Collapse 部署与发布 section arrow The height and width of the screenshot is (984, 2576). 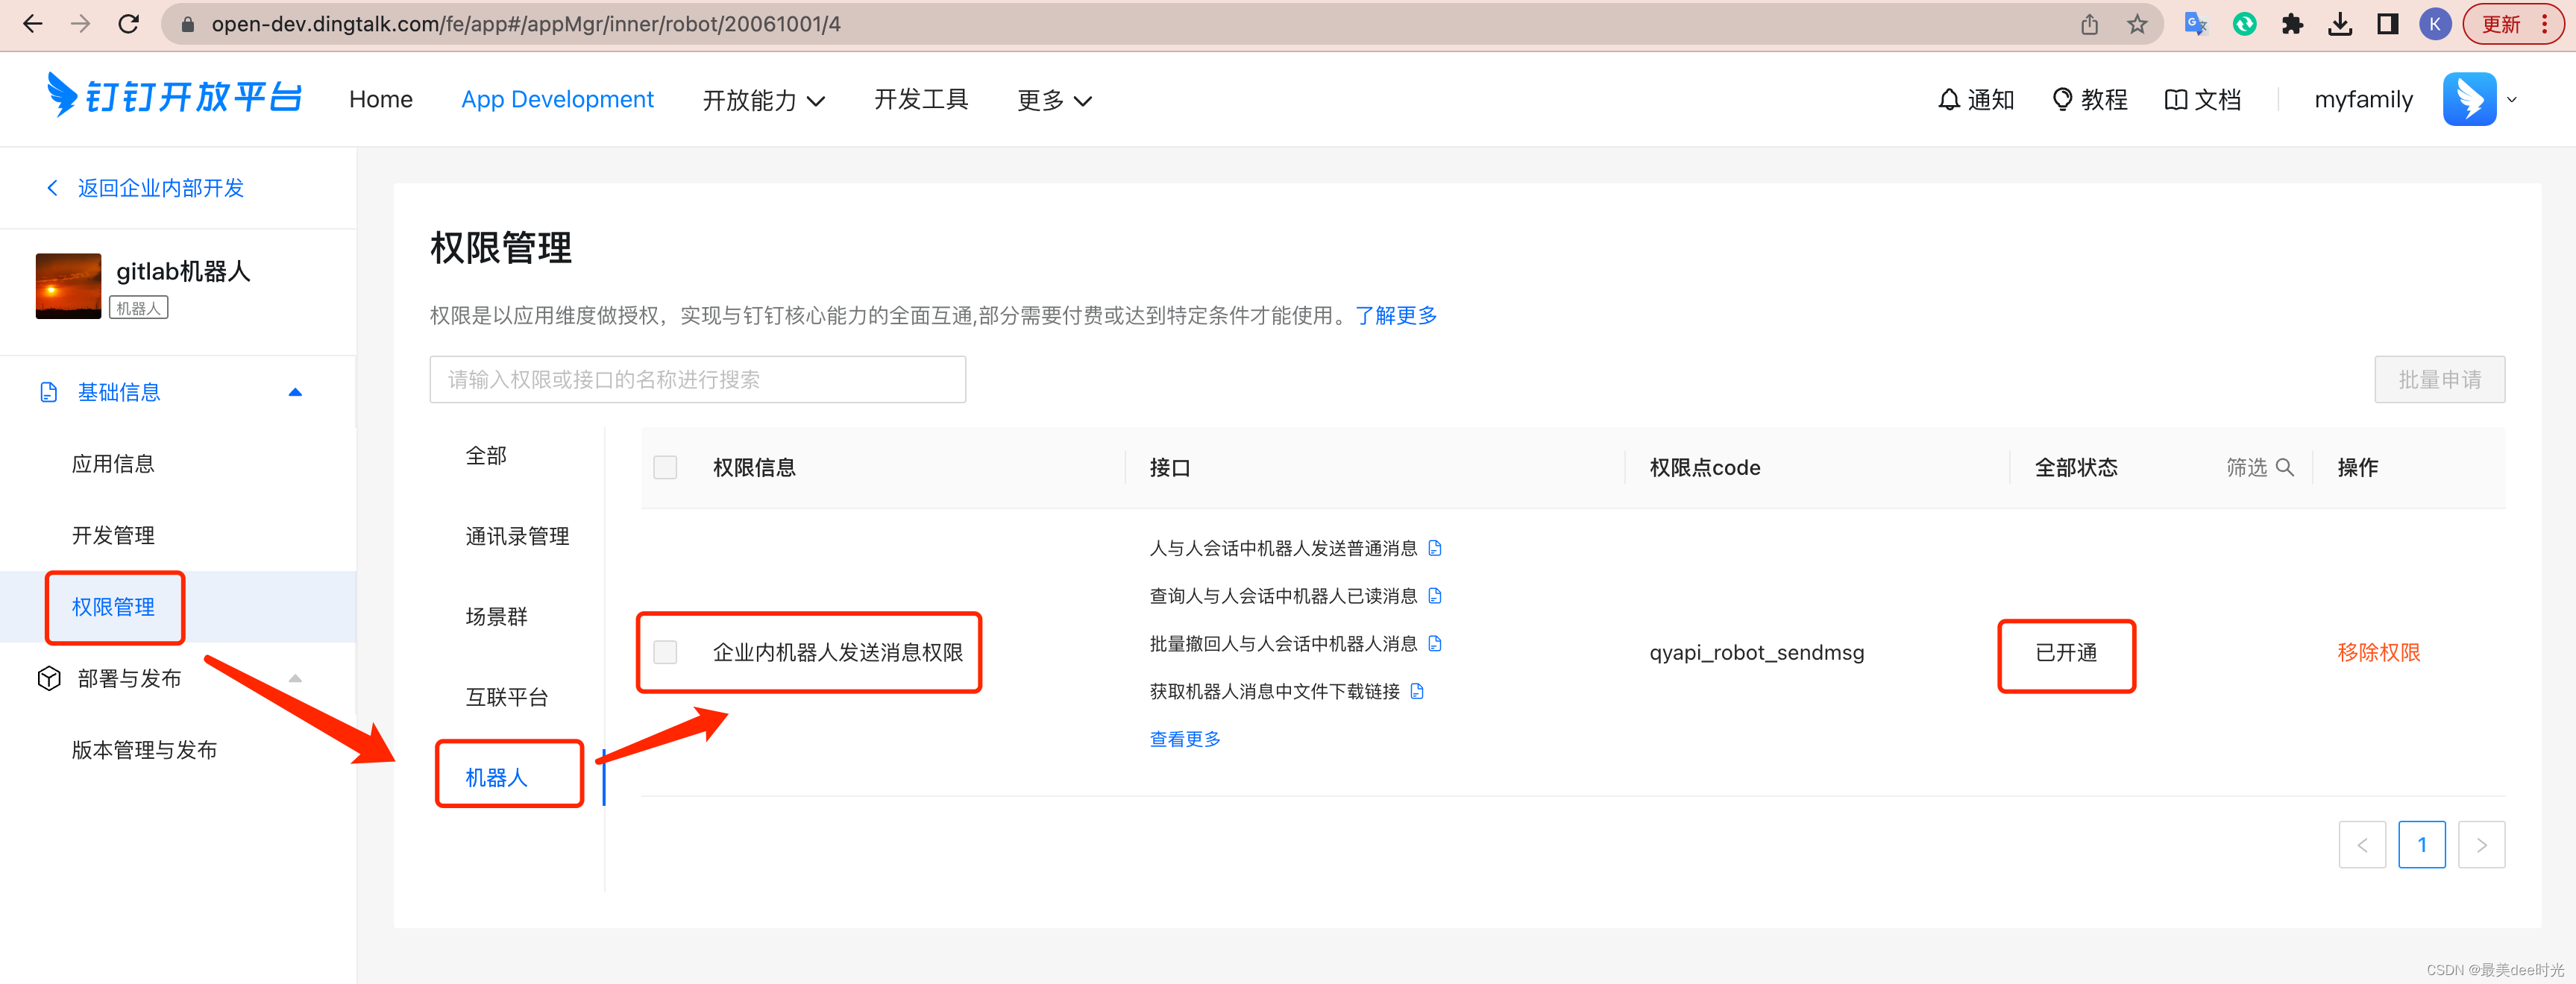coord(295,679)
